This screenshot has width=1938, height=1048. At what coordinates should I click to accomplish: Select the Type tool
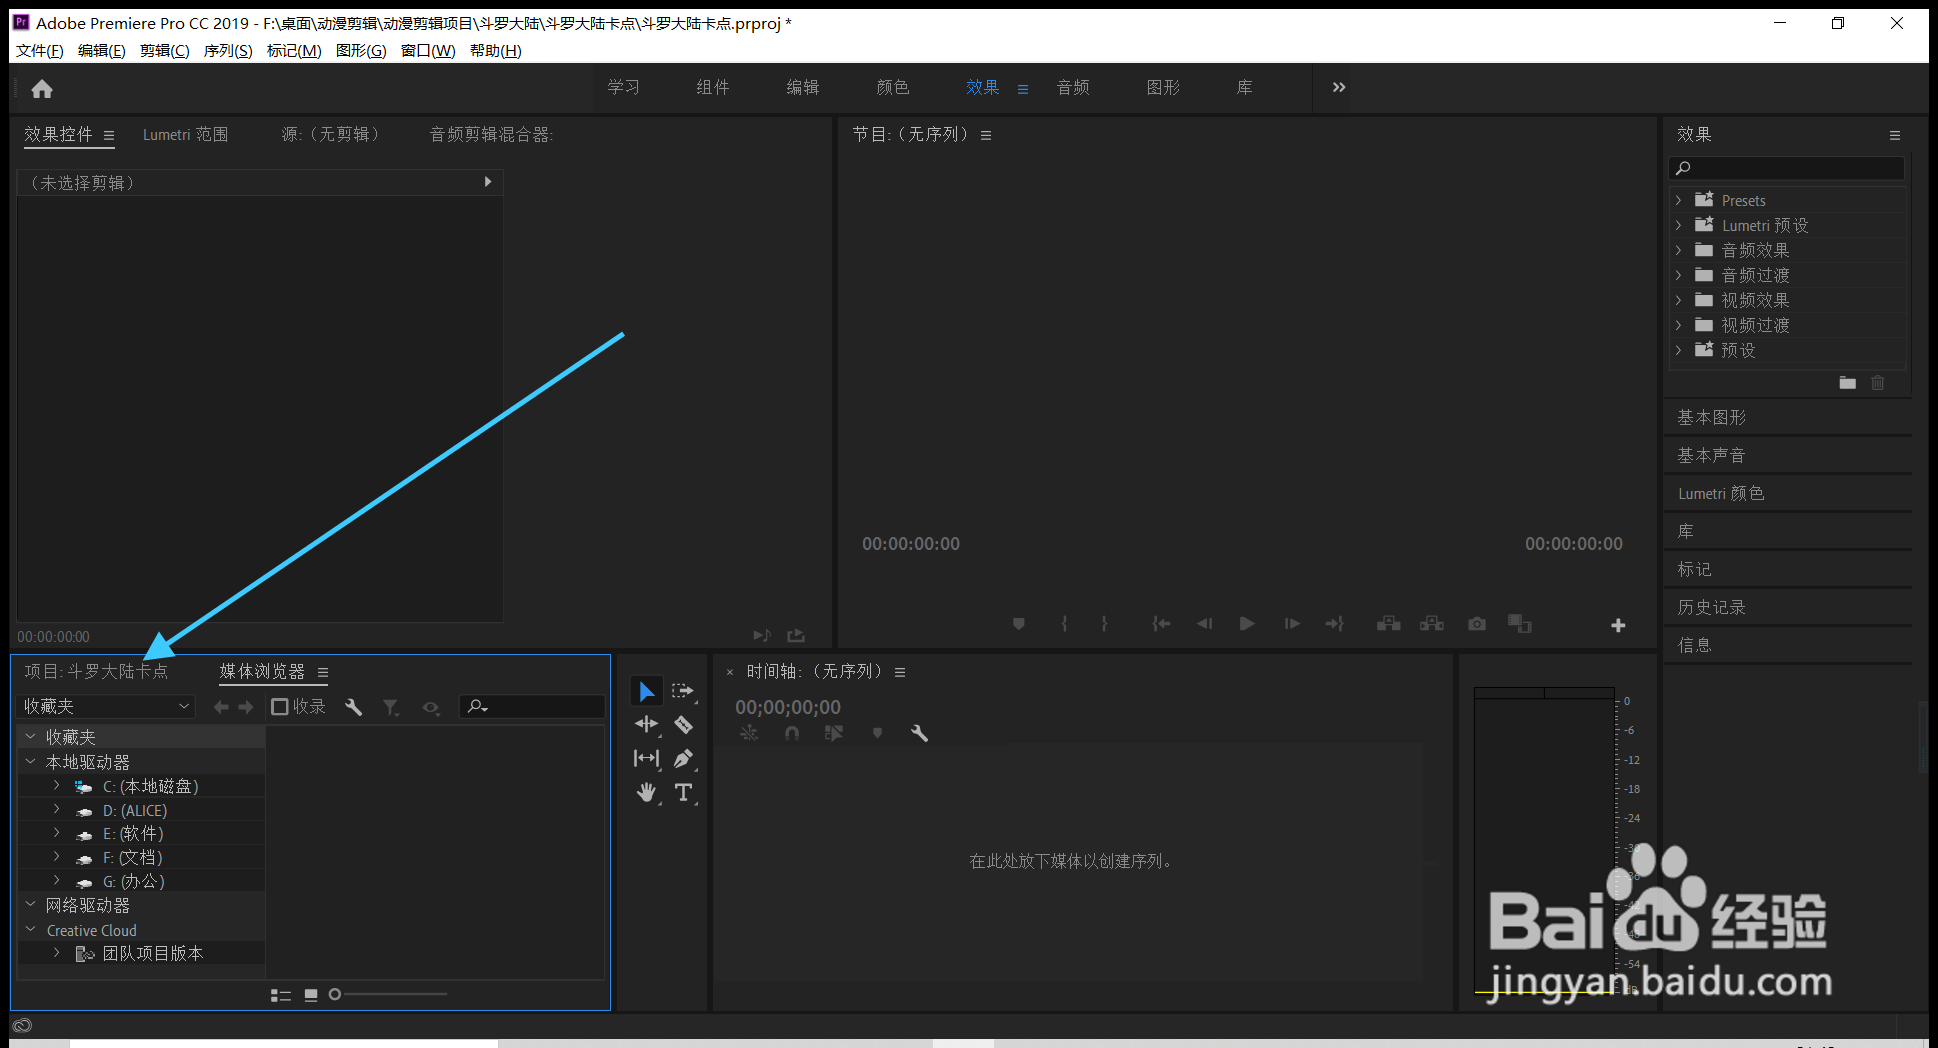683,792
